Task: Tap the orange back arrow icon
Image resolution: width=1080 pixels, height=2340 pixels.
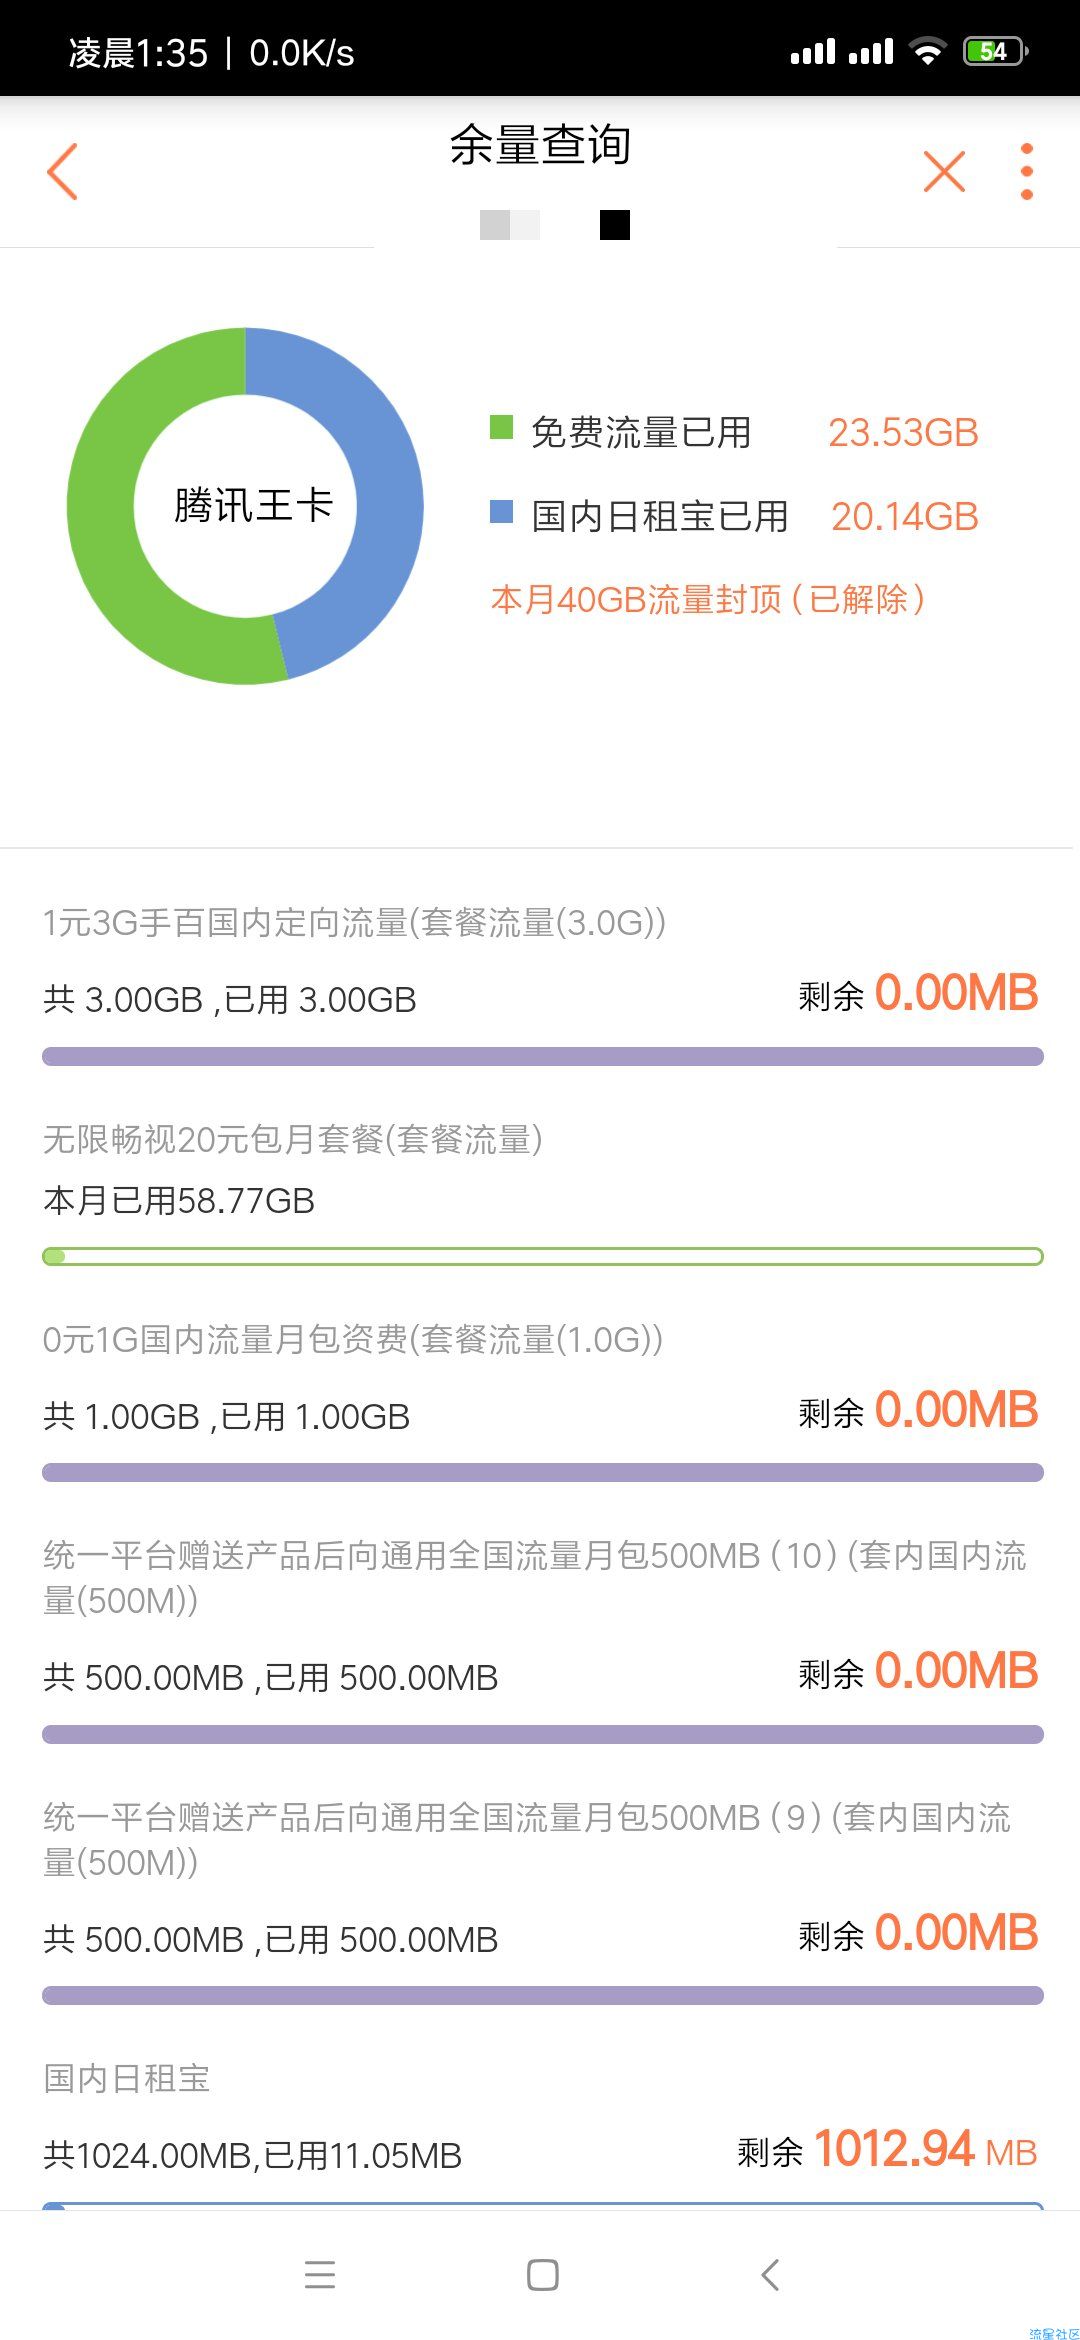Action: pos(62,171)
